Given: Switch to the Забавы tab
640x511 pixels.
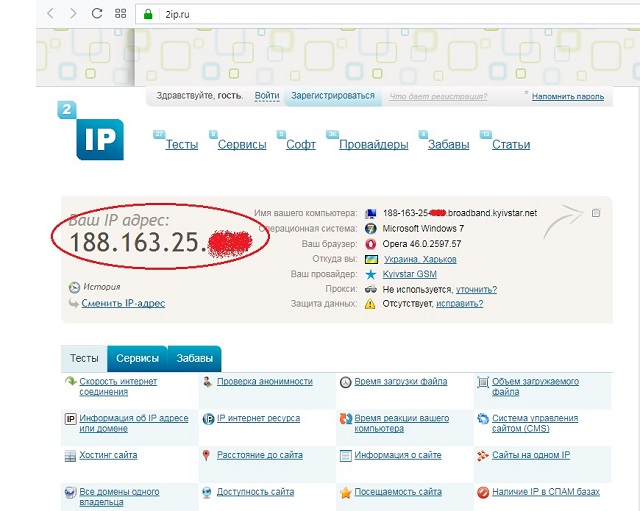Looking at the screenshot, I should pos(194,358).
